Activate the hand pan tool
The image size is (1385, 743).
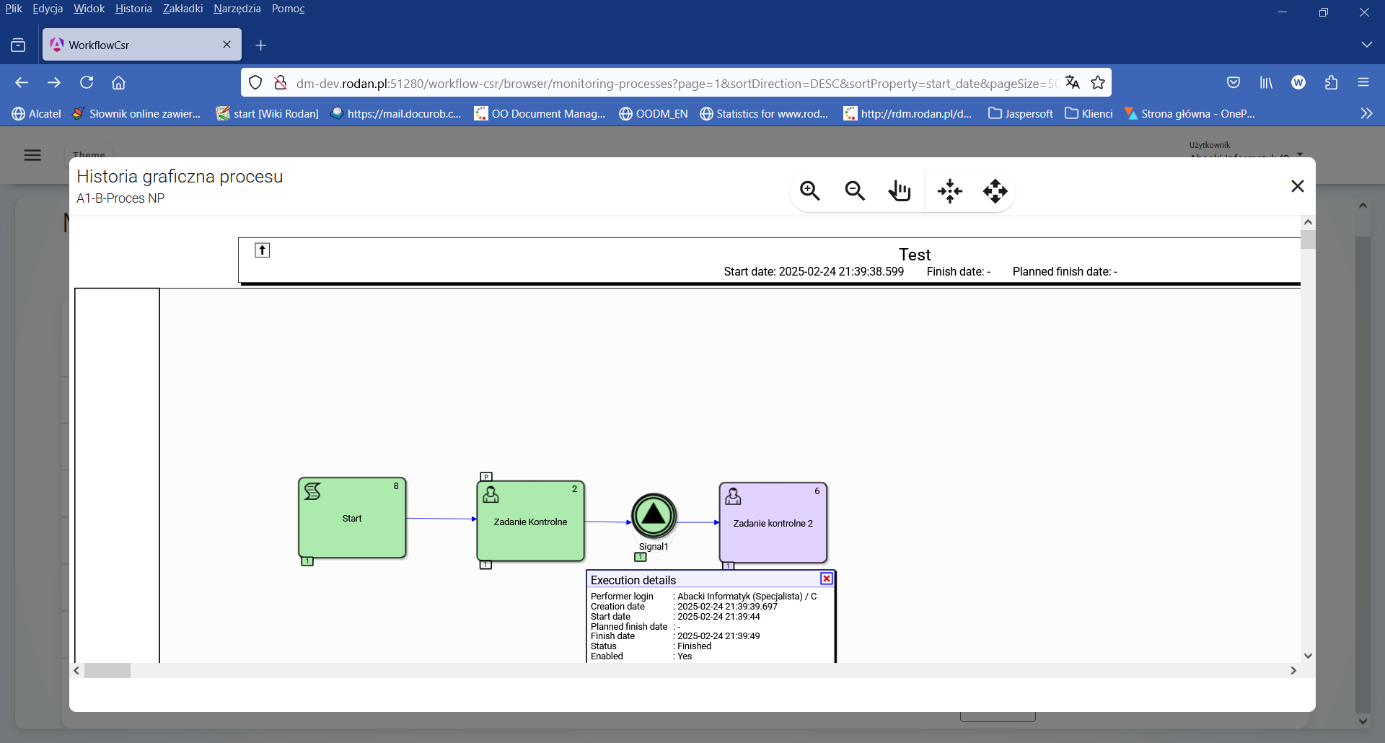[900, 190]
